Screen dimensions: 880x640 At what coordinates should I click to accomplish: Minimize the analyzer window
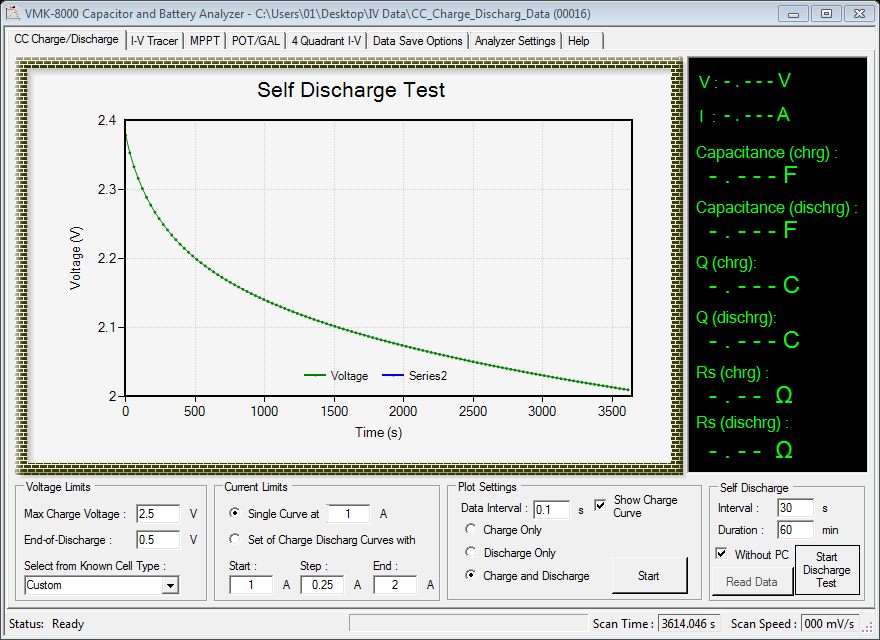[793, 14]
